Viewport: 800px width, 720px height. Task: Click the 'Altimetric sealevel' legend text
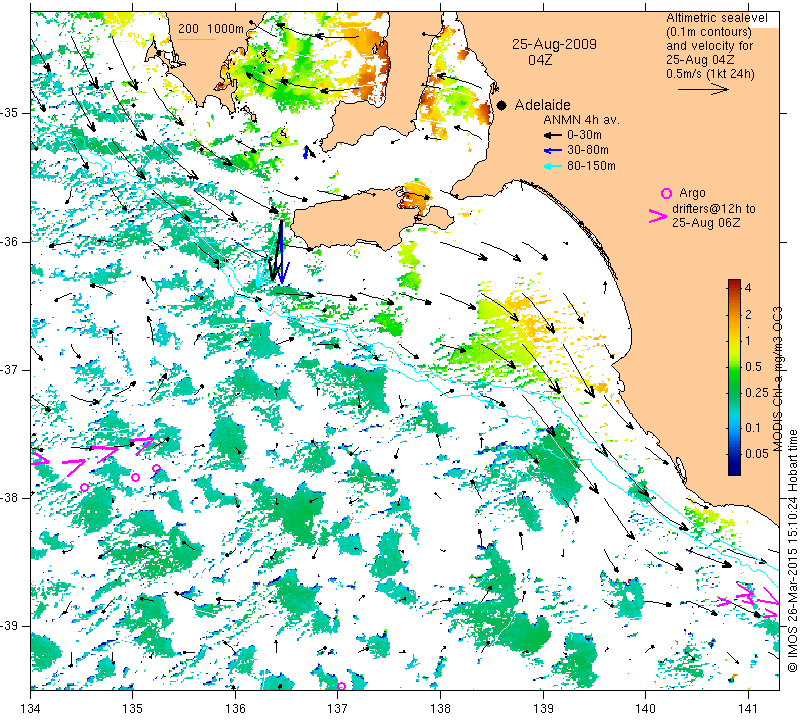tap(716, 18)
